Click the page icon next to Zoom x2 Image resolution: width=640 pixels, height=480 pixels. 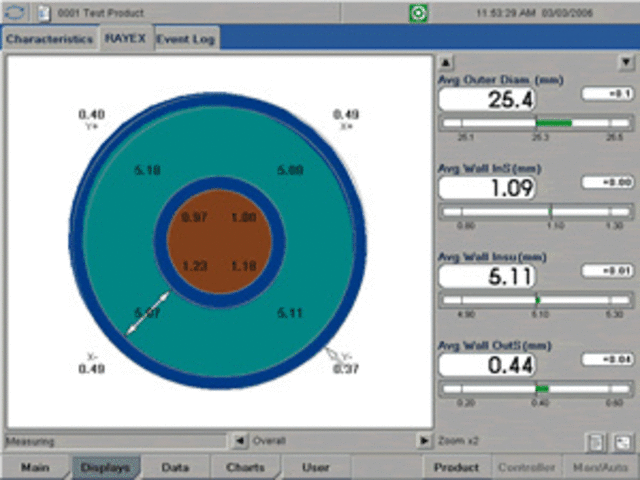coord(594,441)
